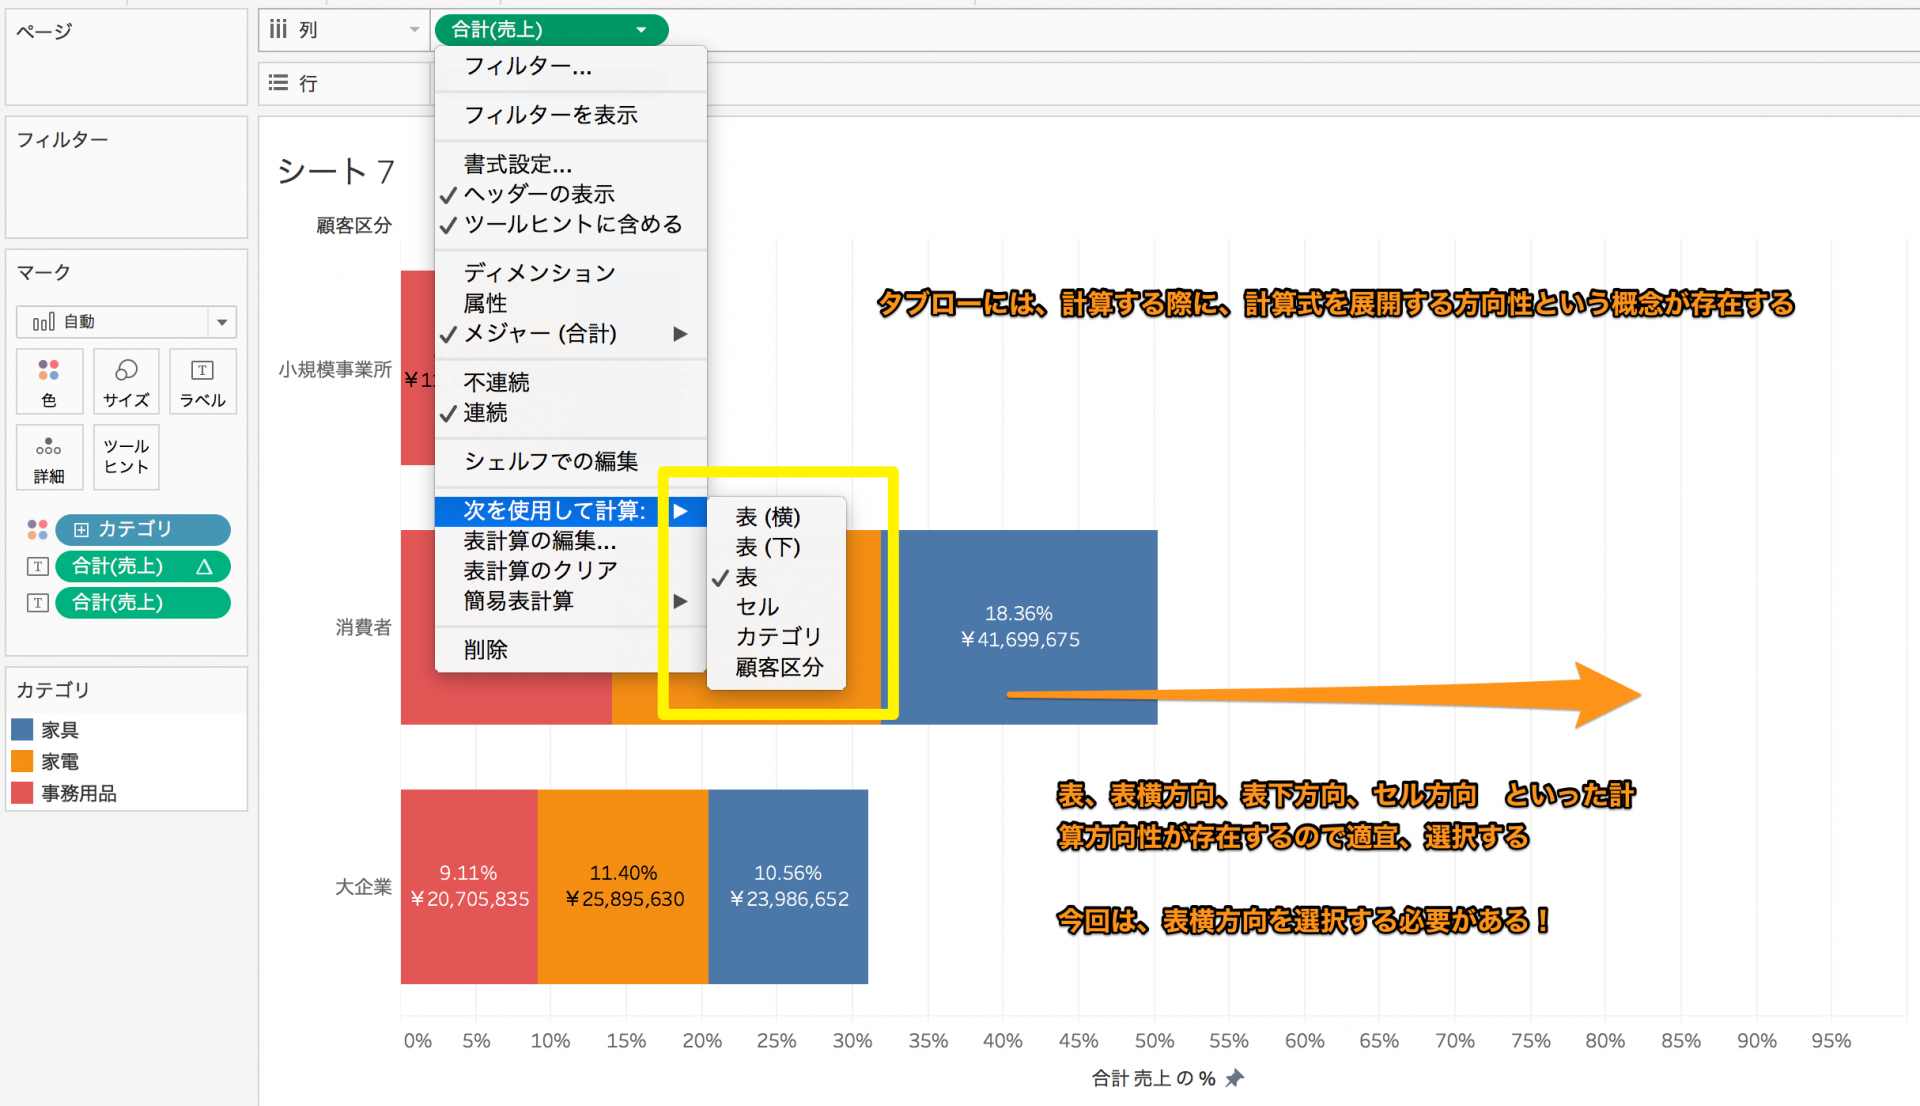Click the color dots icon beside カテゴリ pill

click(x=37, y=529)
